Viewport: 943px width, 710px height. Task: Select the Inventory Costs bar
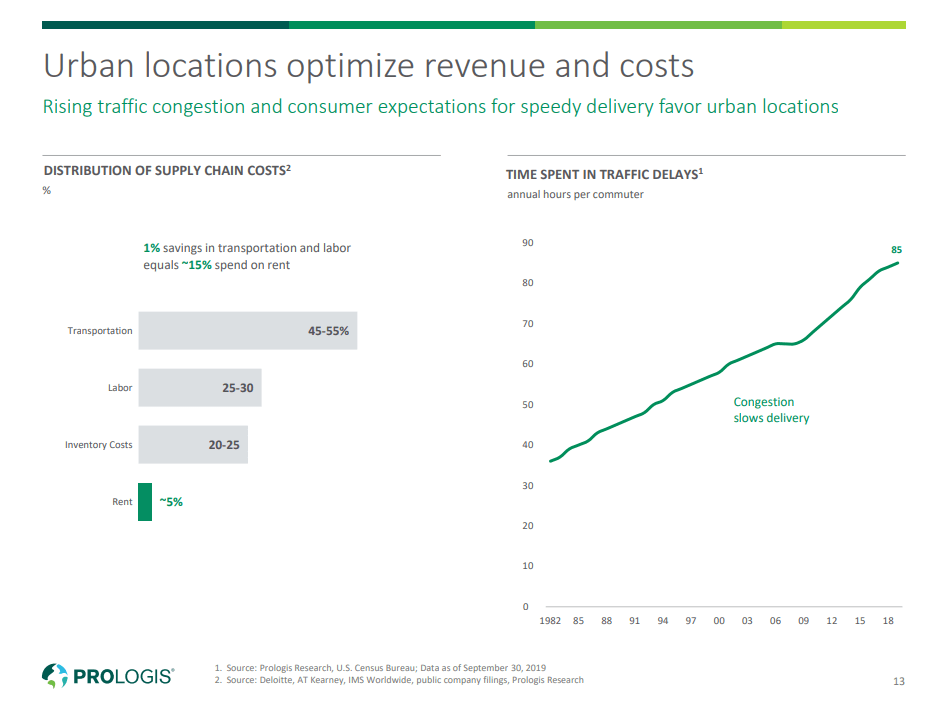(193, 444)
